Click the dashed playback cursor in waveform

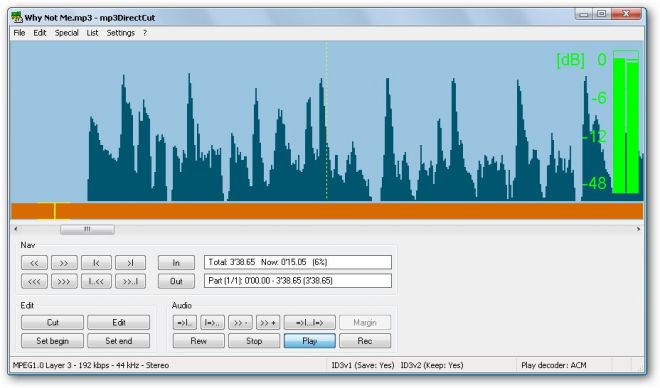click(327, 121)
